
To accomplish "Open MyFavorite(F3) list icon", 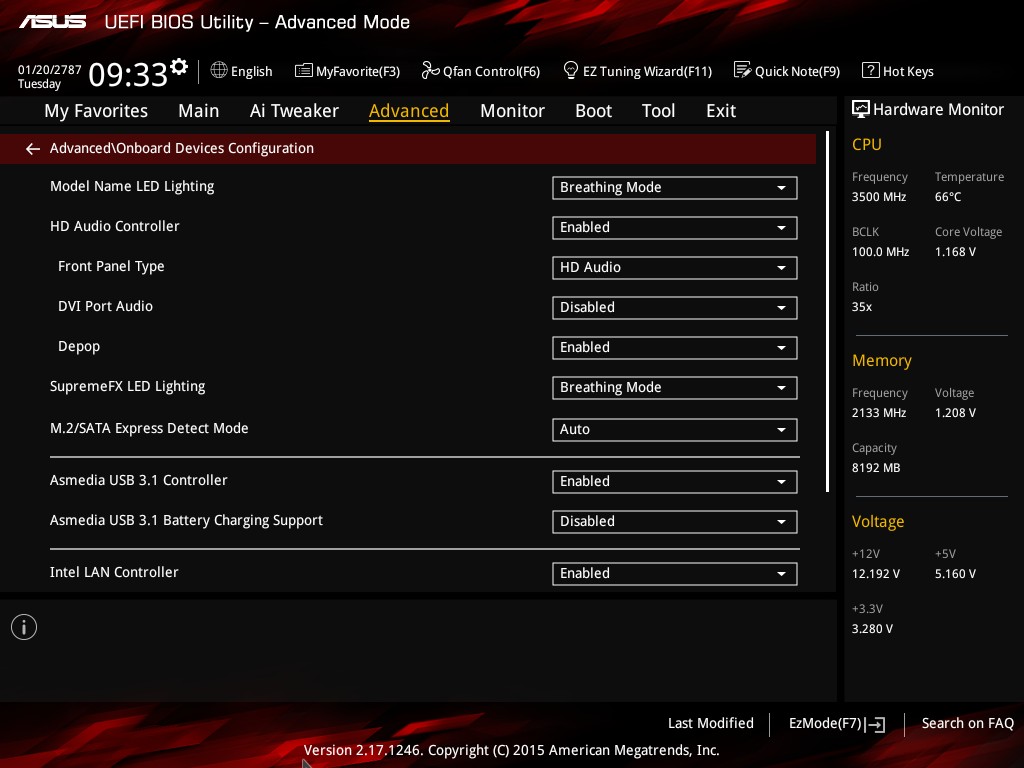I will (x=303, y=71).
